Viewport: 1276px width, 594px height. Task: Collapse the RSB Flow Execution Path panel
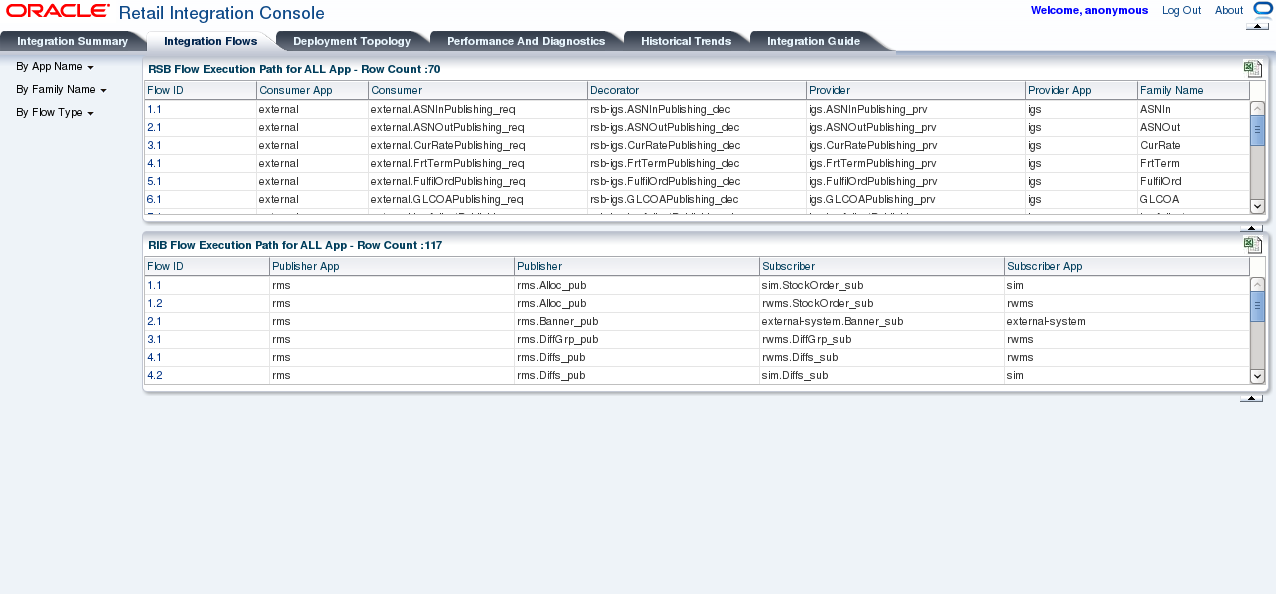pos(1251,228)
